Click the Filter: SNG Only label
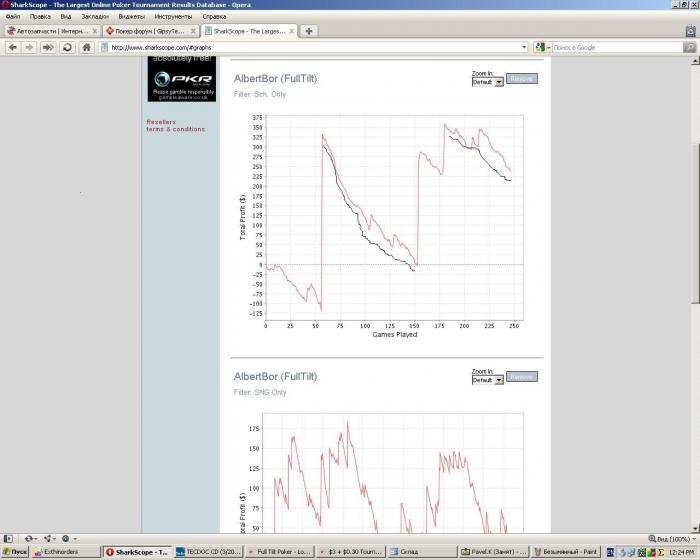700x560 pixels. tap(260, 392)
